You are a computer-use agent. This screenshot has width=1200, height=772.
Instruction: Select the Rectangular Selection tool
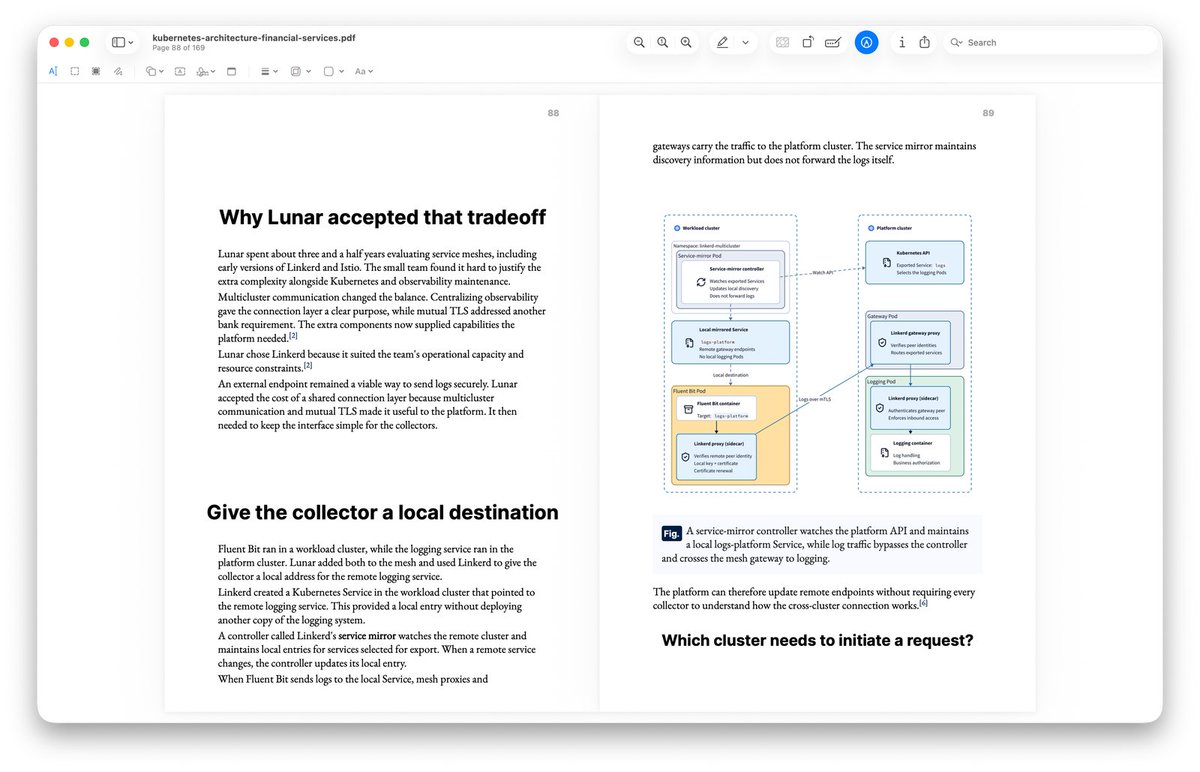tap(75, 71)
